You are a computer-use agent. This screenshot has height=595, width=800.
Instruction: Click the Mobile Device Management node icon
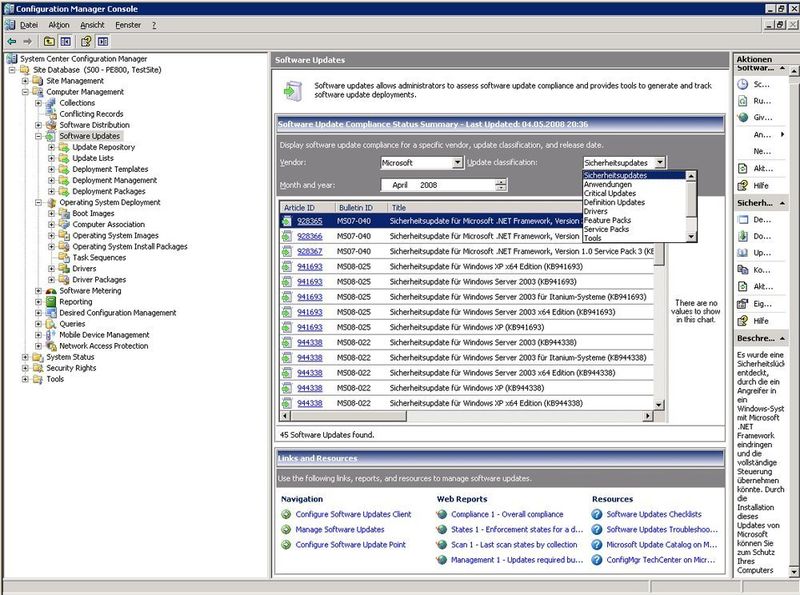pyautogui.click(x=51, y=335)
